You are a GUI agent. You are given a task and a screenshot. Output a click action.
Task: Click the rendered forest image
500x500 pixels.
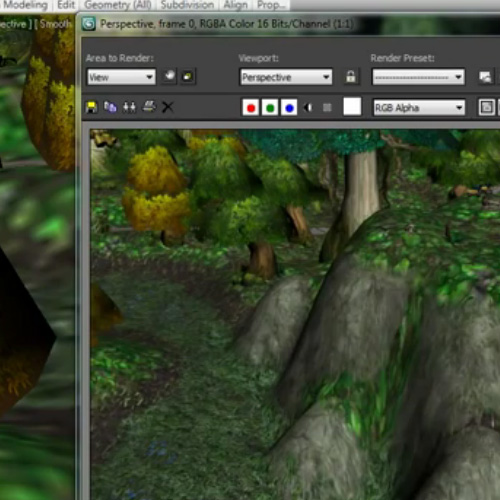coord(295,313)
